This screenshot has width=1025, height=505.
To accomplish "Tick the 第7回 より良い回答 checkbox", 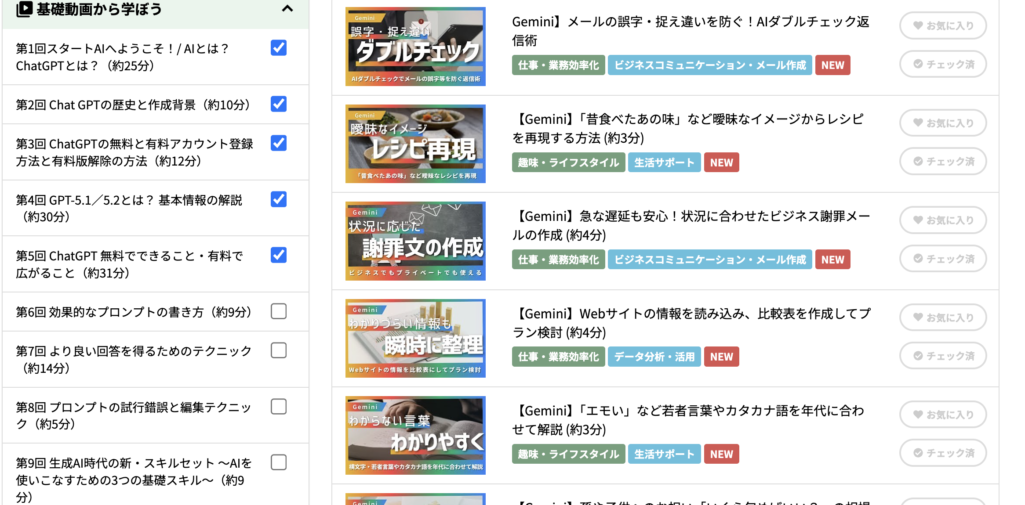I will point(278,350).
